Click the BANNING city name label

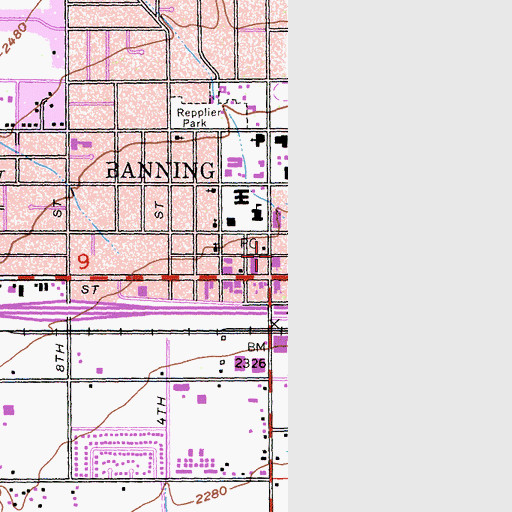[161, 170]
